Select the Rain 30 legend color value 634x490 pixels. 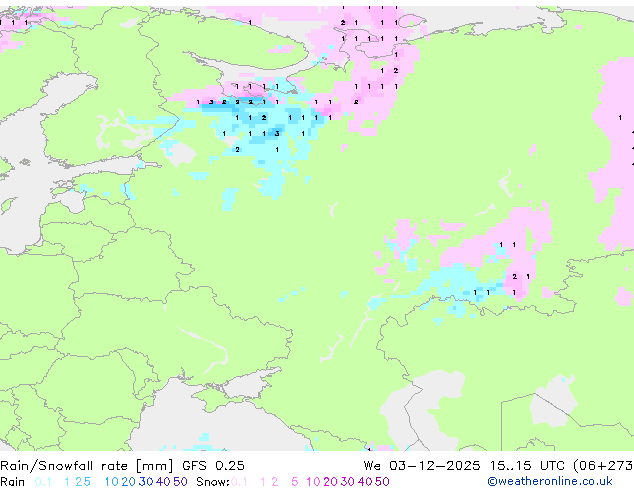click(146, 482)
